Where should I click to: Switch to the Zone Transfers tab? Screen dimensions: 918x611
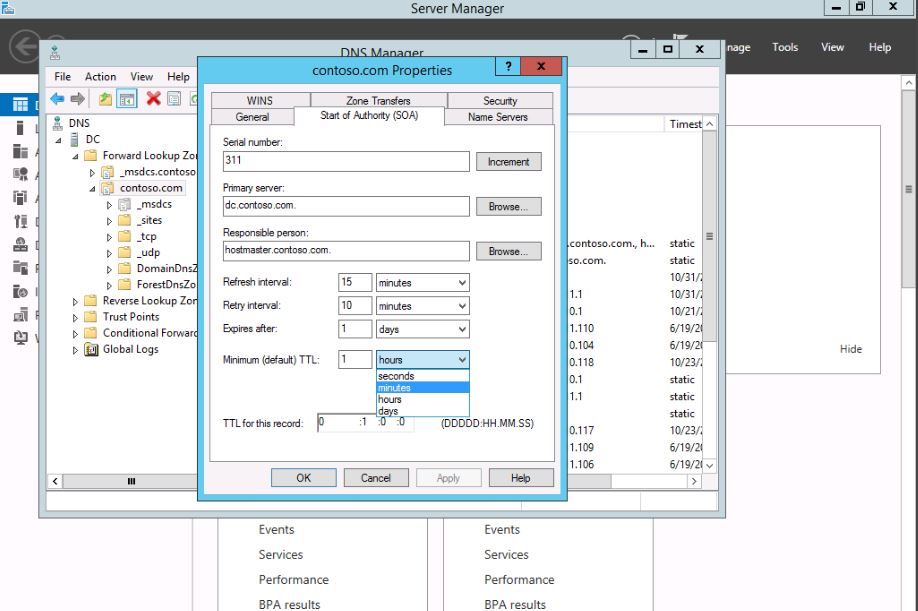(x=378, y=101)
